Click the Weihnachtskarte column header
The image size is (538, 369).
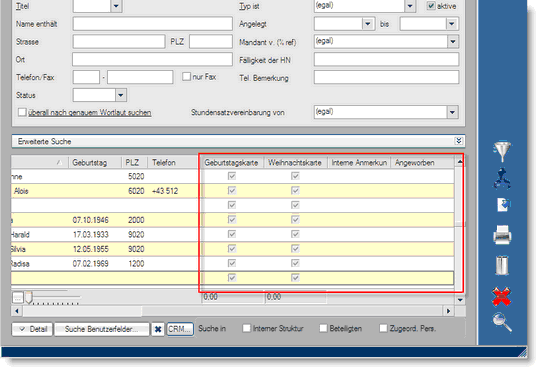click(x=295, y=163)
